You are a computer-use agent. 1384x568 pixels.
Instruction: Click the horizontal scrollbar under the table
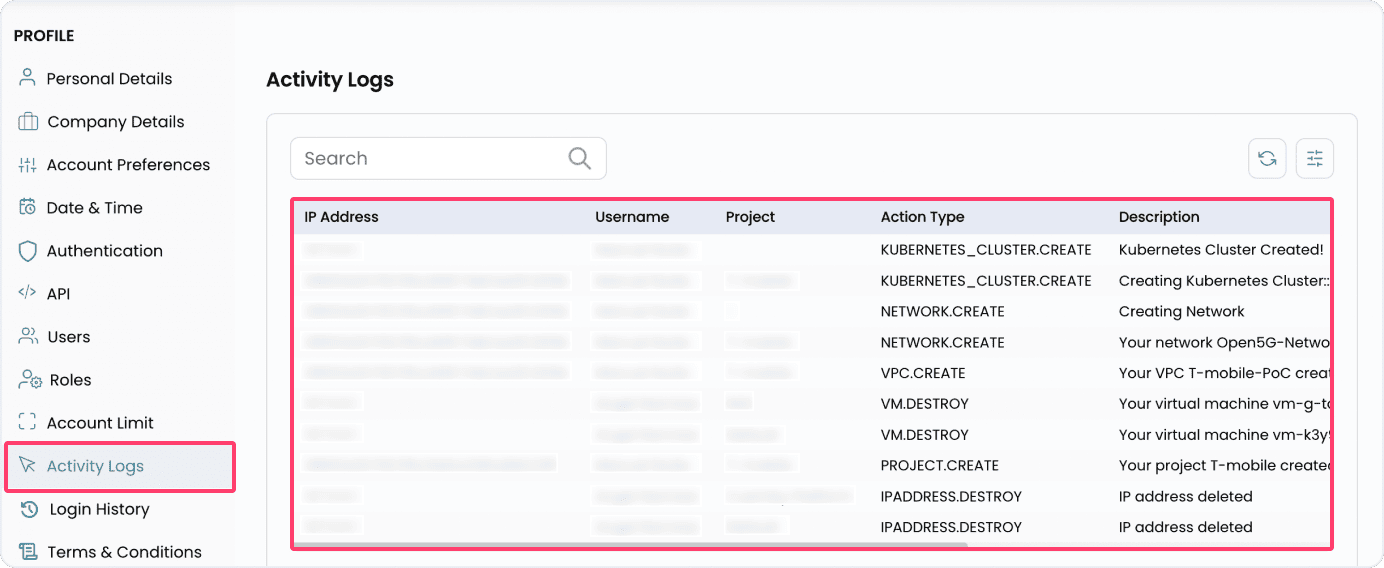pyautogui.click(x=630, y=545)
